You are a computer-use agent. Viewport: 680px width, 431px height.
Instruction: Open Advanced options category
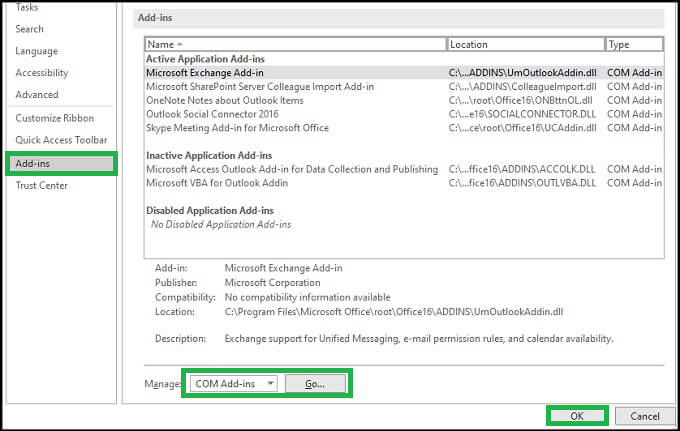(x=37, y=95)
